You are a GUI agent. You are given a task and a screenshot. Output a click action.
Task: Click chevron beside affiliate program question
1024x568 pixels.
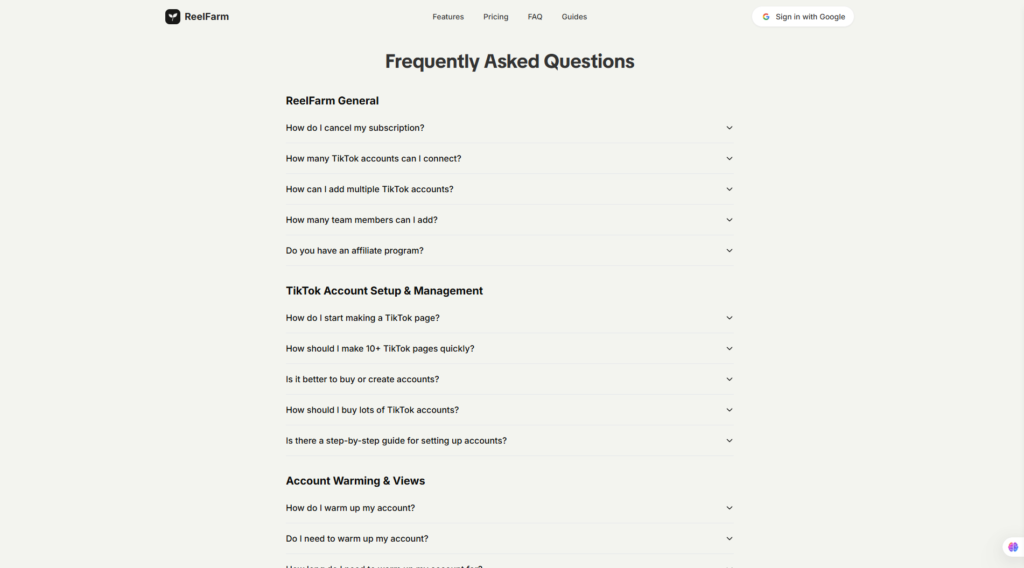(729, 251)
